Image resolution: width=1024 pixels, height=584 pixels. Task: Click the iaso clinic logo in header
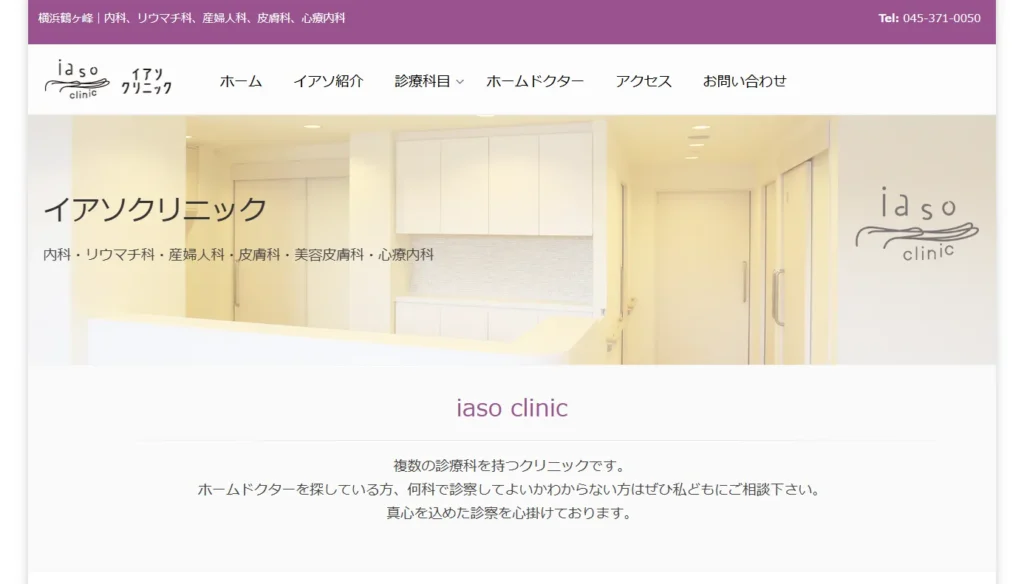click(x=77, y=80)
